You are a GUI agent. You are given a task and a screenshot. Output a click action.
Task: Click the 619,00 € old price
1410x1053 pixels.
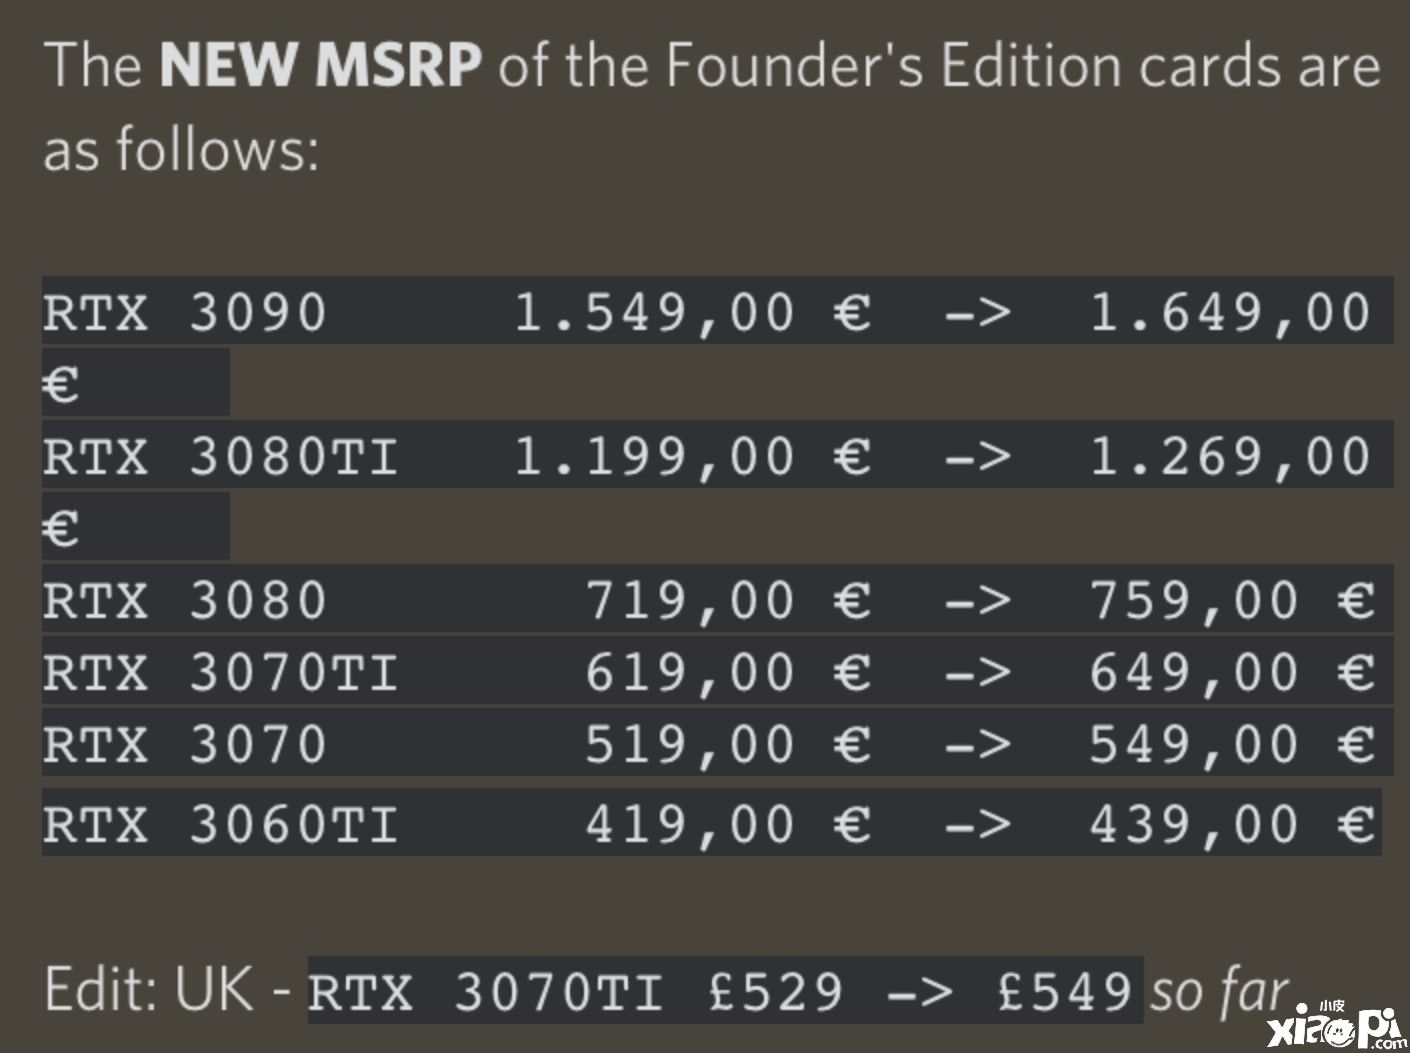728,672
